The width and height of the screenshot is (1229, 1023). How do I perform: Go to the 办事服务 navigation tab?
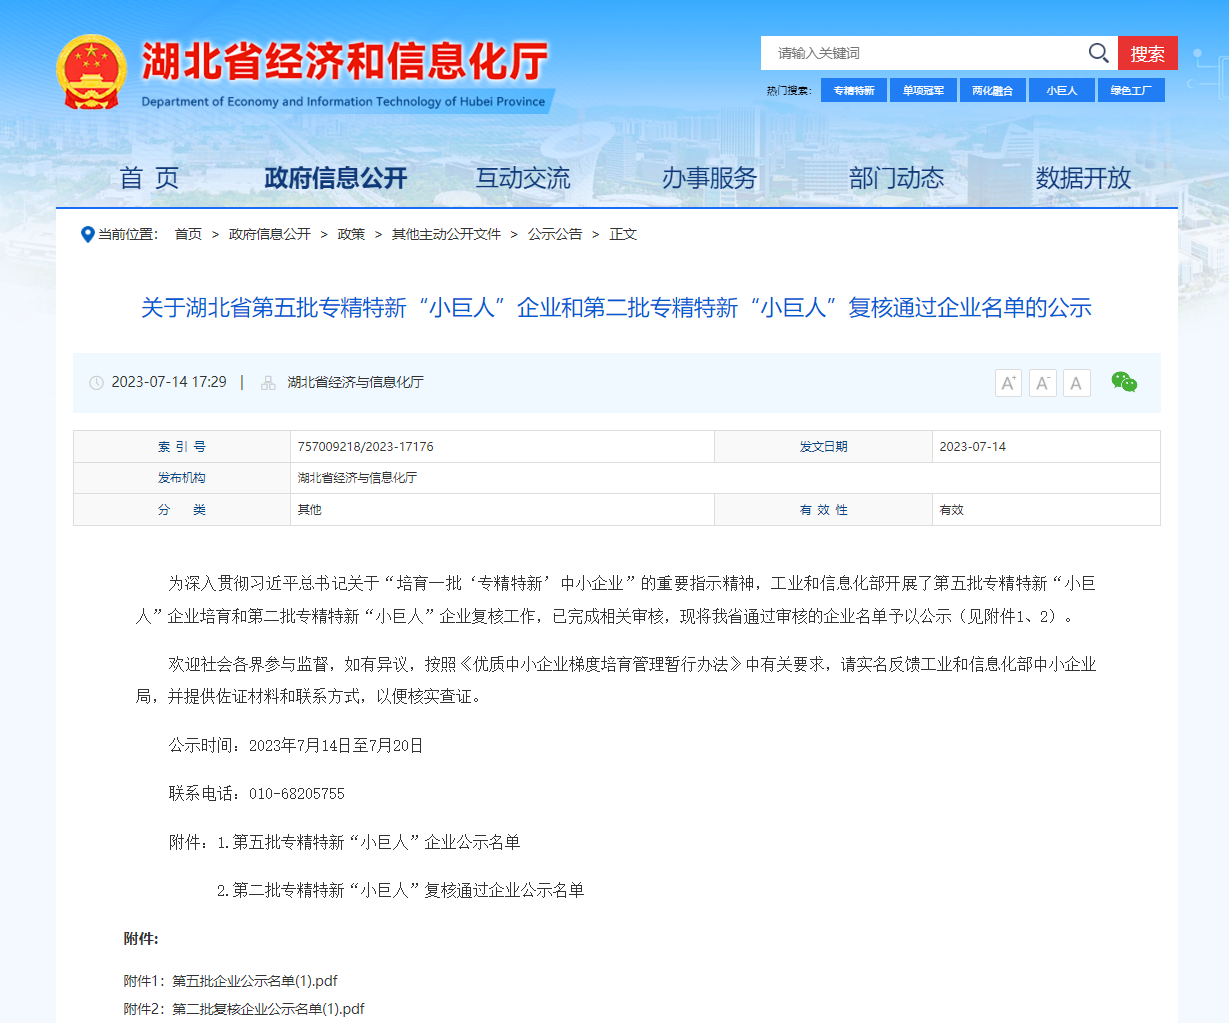pos(709,178)
